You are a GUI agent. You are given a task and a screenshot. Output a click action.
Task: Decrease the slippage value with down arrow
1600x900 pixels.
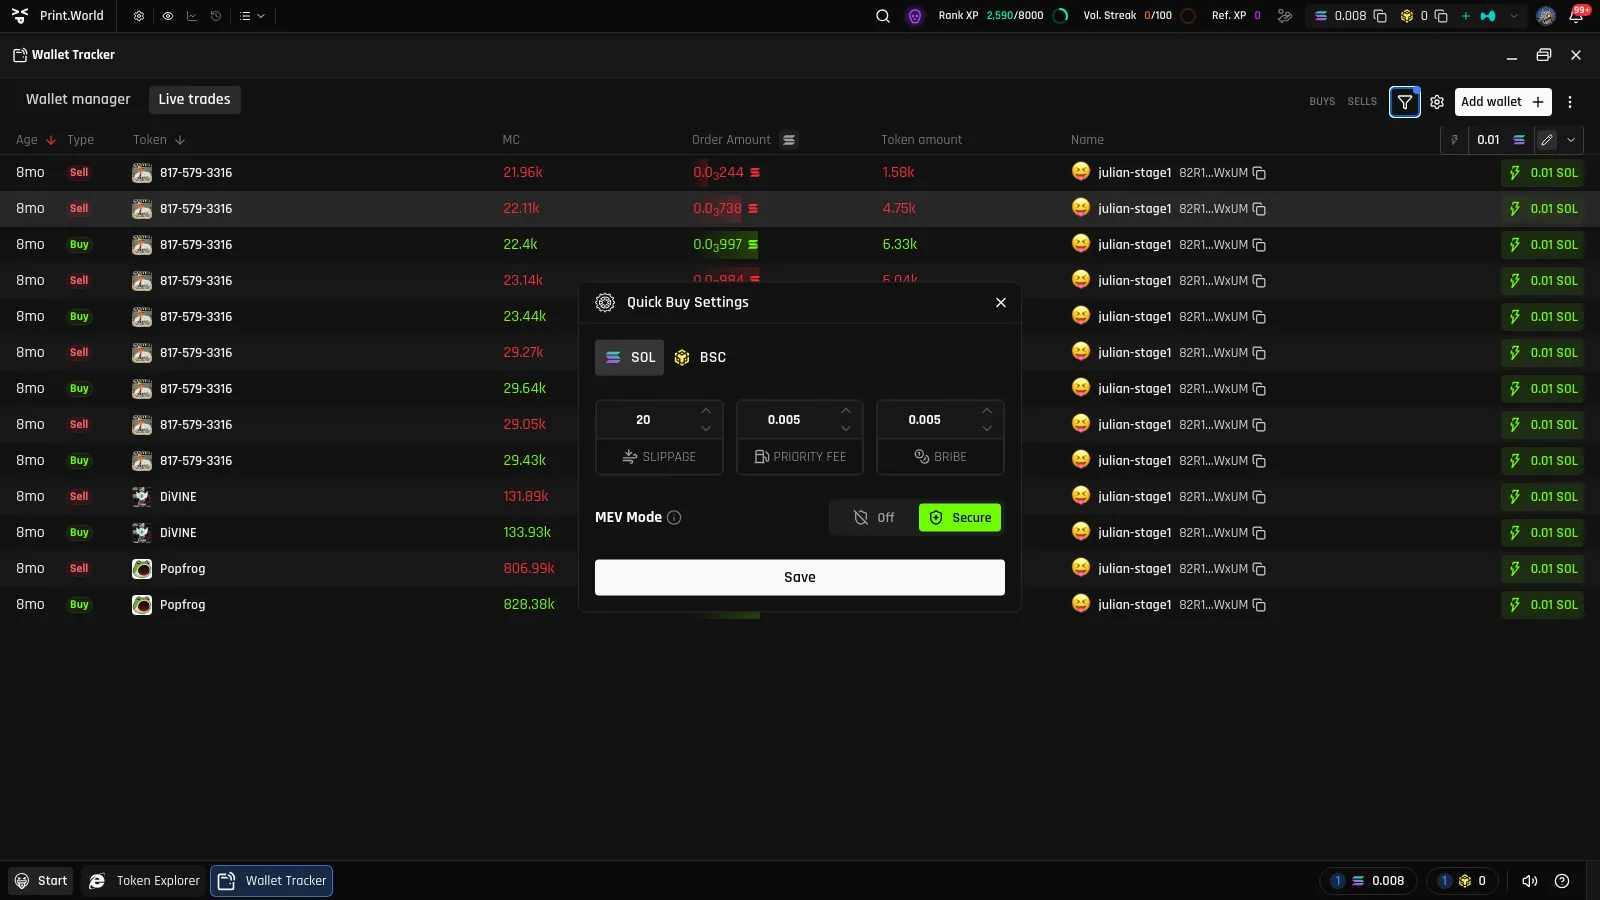706,429
